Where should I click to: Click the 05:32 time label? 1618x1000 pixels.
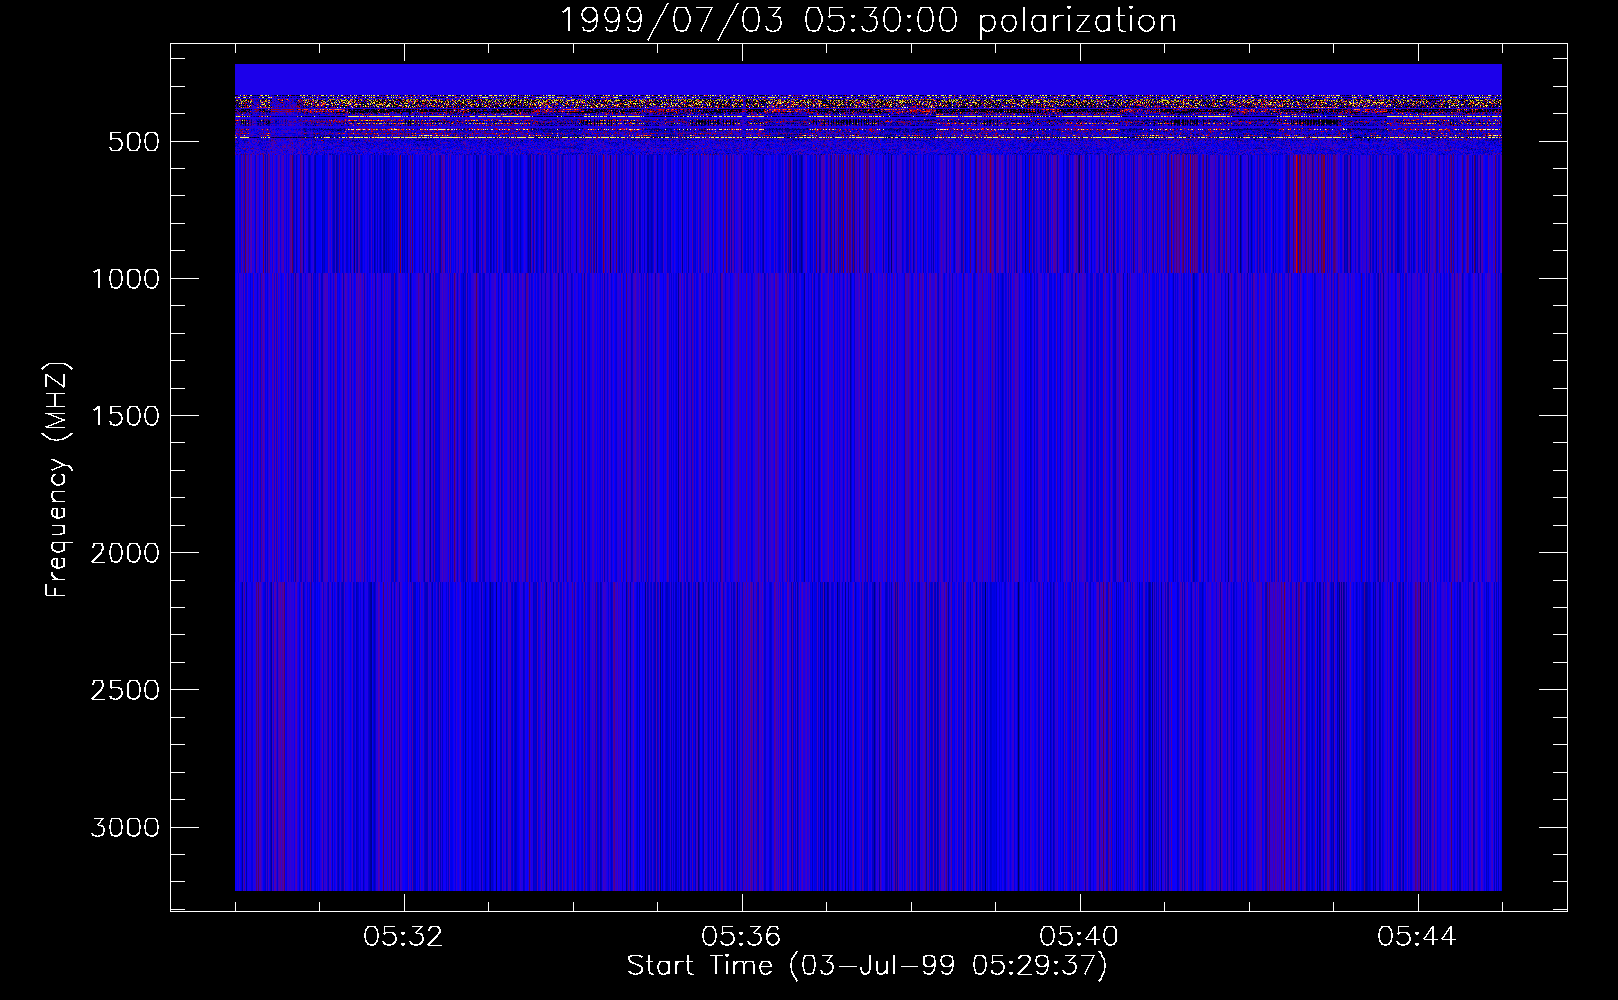(x=403, y=937)
